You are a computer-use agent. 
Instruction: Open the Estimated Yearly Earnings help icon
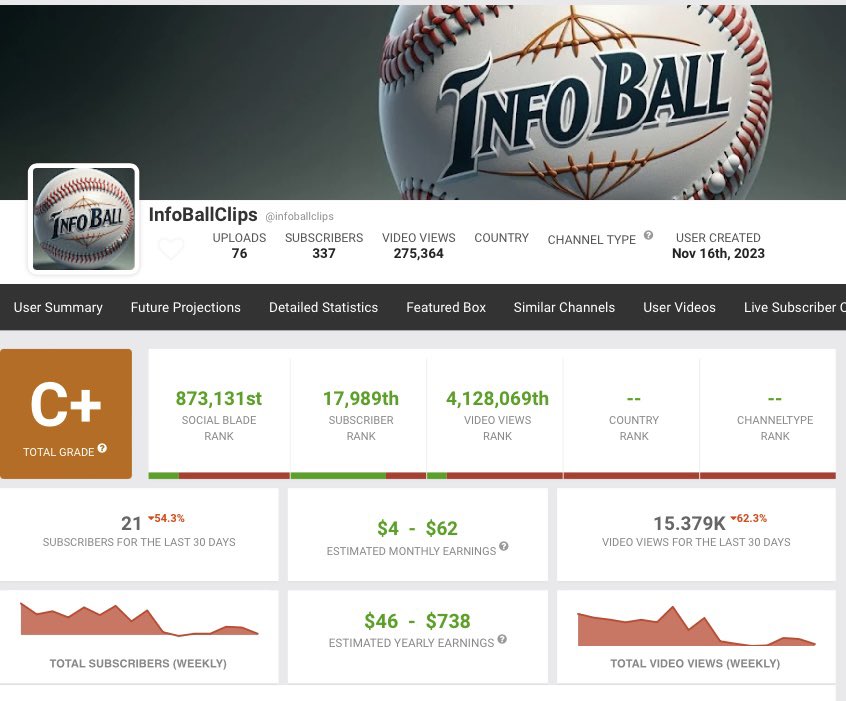click(502, 639)
